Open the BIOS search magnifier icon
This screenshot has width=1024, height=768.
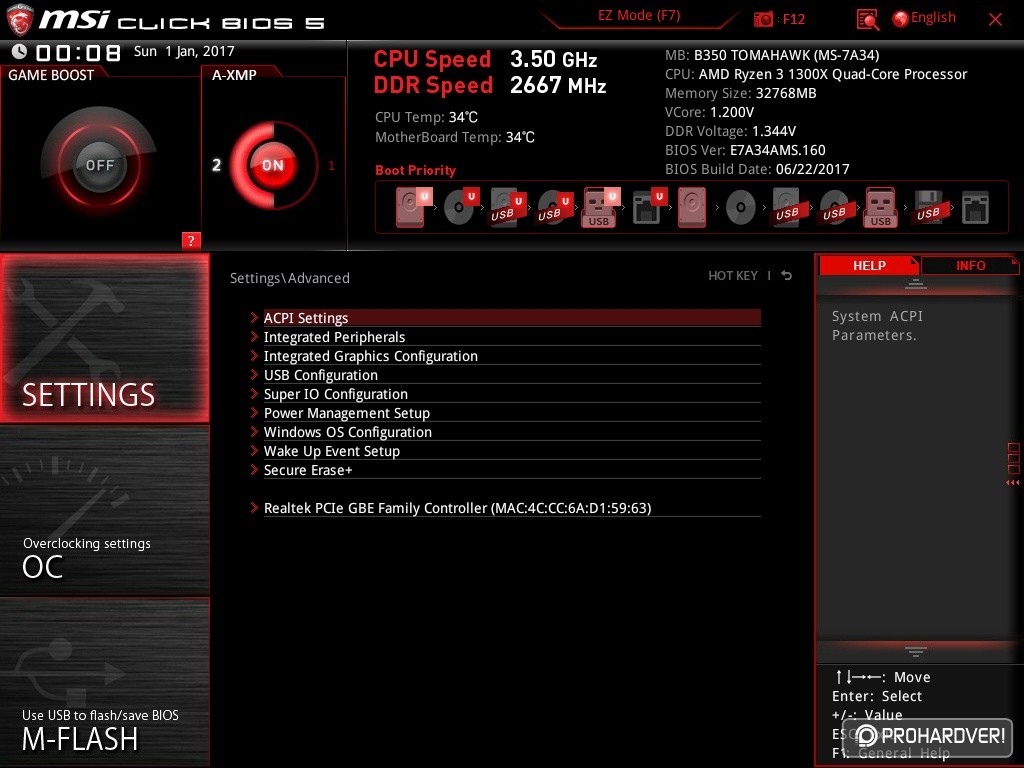point(867,19)
